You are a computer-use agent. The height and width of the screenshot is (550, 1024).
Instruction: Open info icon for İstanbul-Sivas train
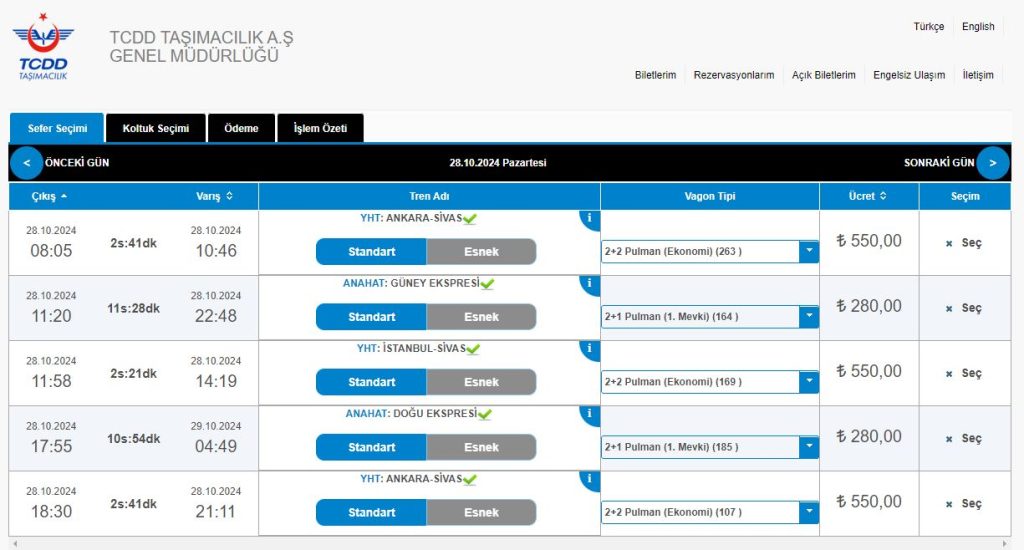(590, 349)
